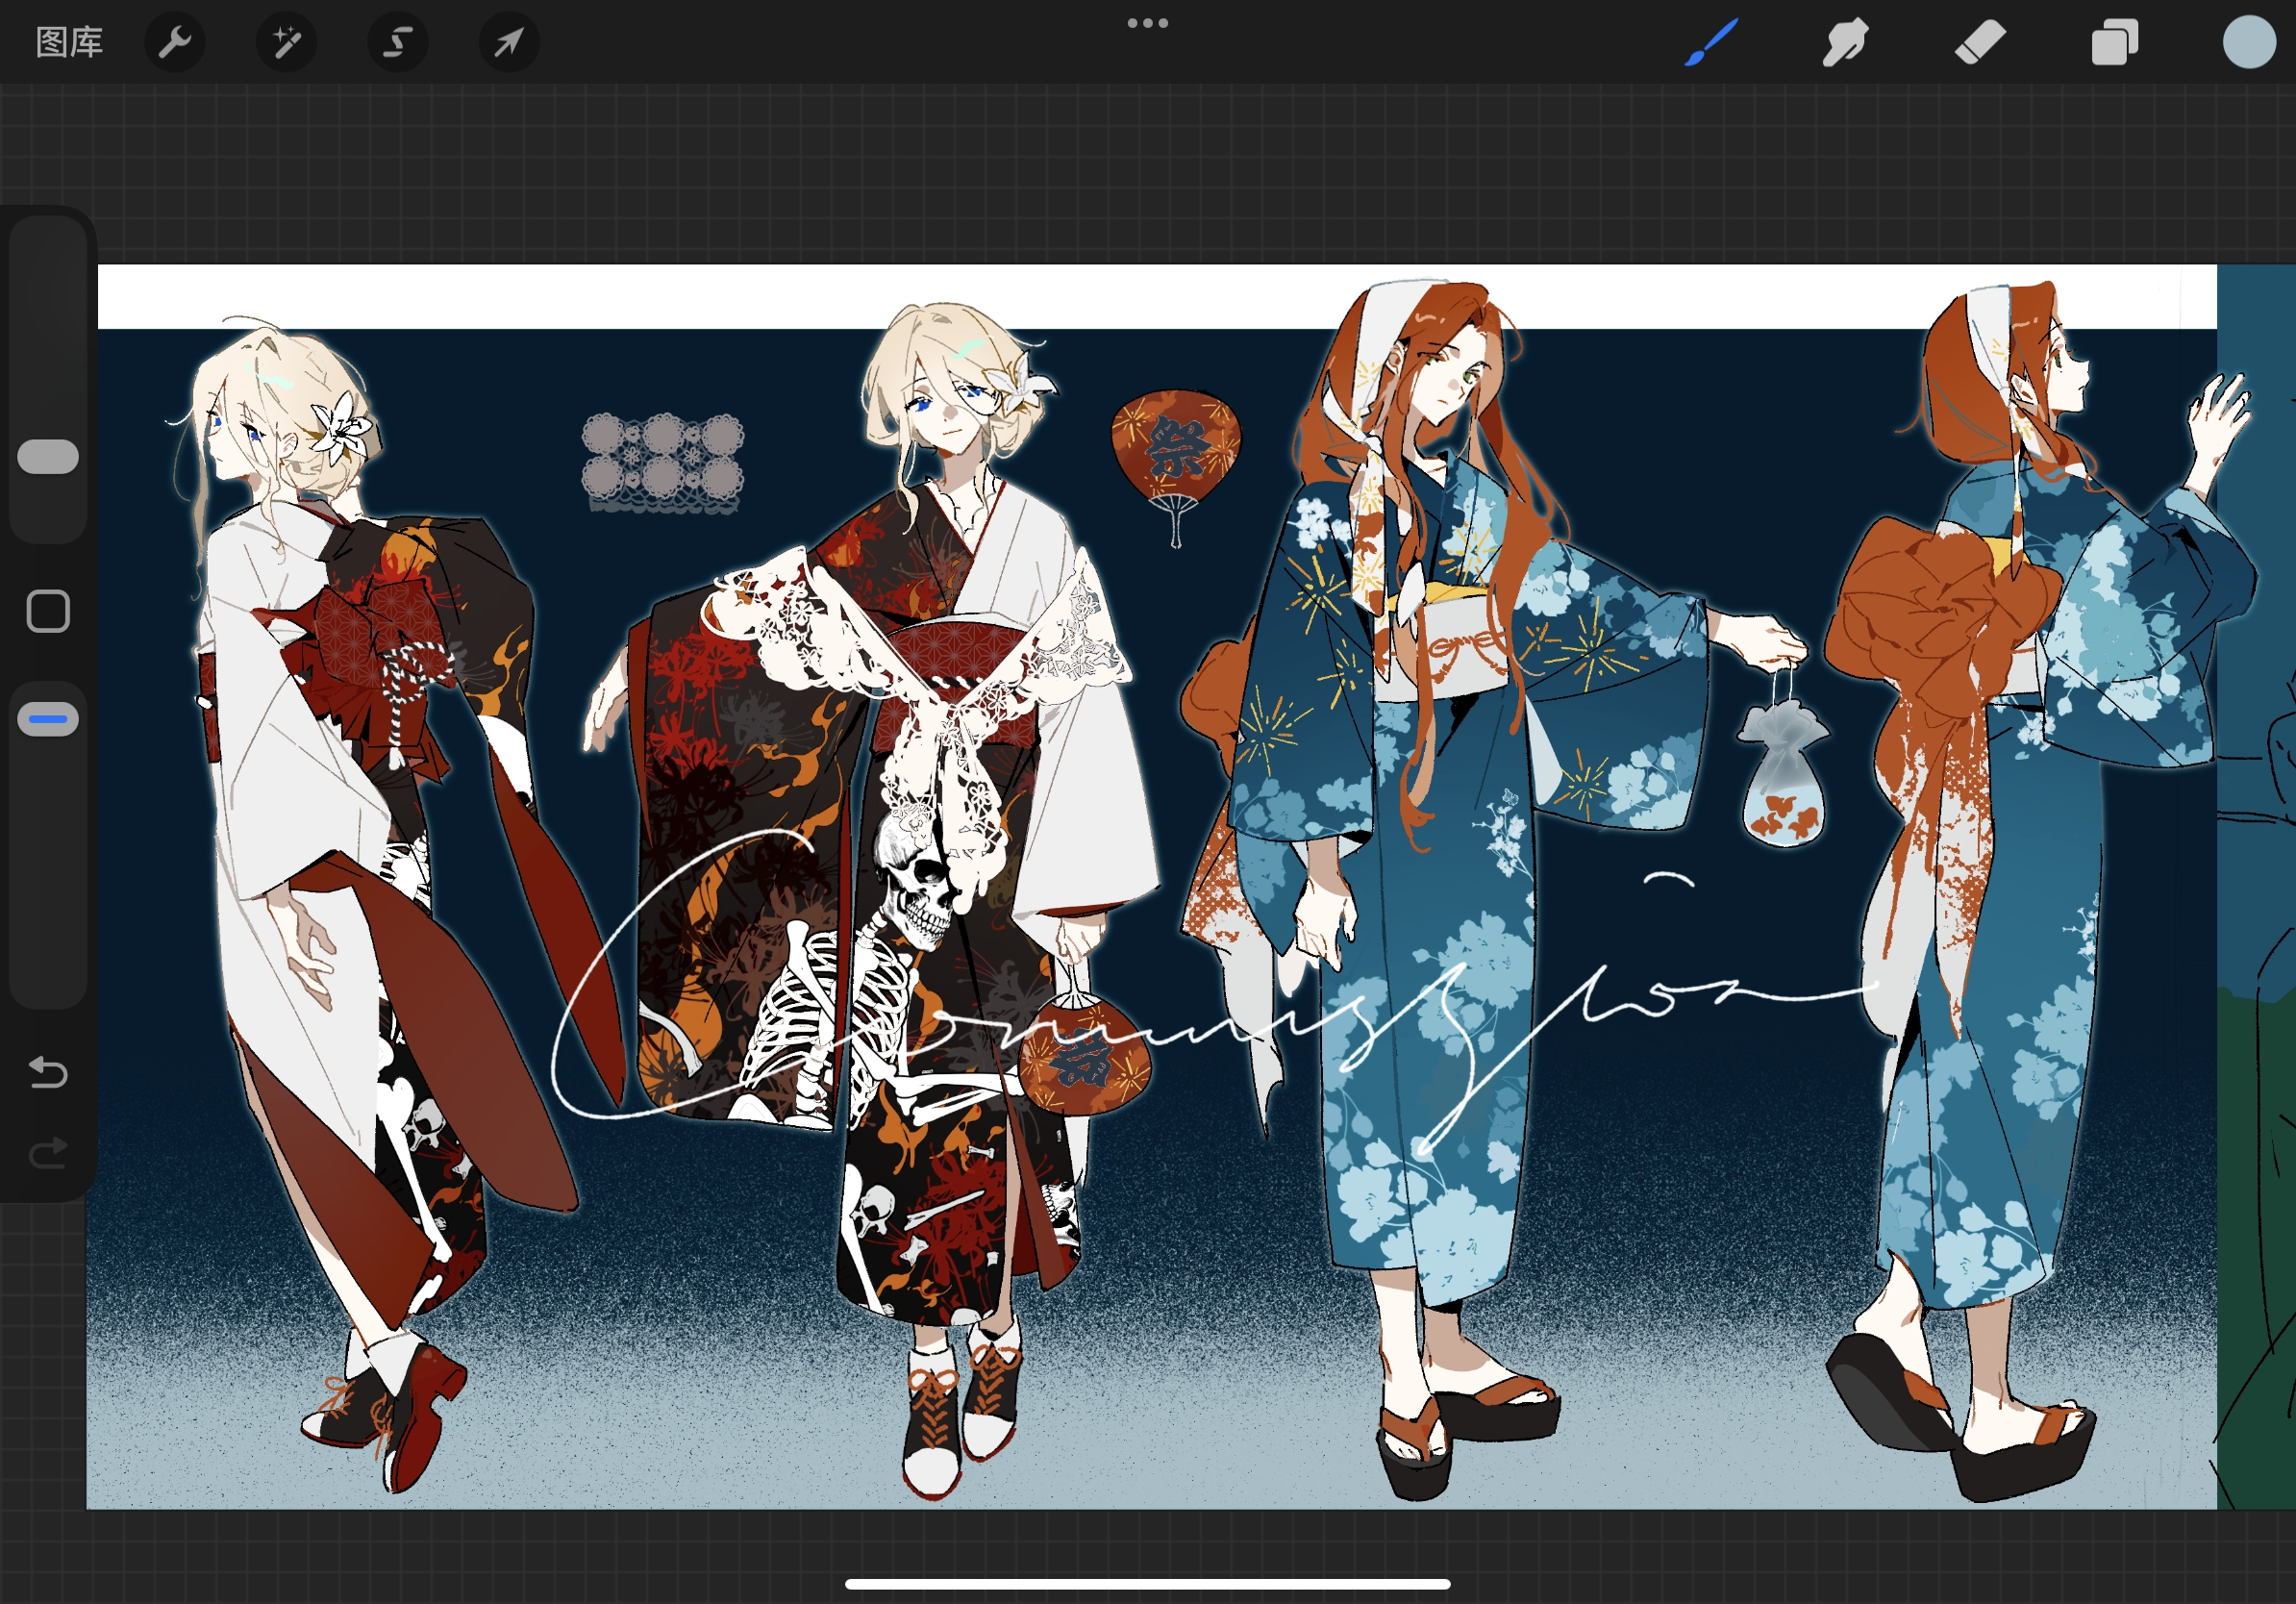Undo the last stroke
The height and width of the screenshot is (1604, 2296).
[48, 1072]
